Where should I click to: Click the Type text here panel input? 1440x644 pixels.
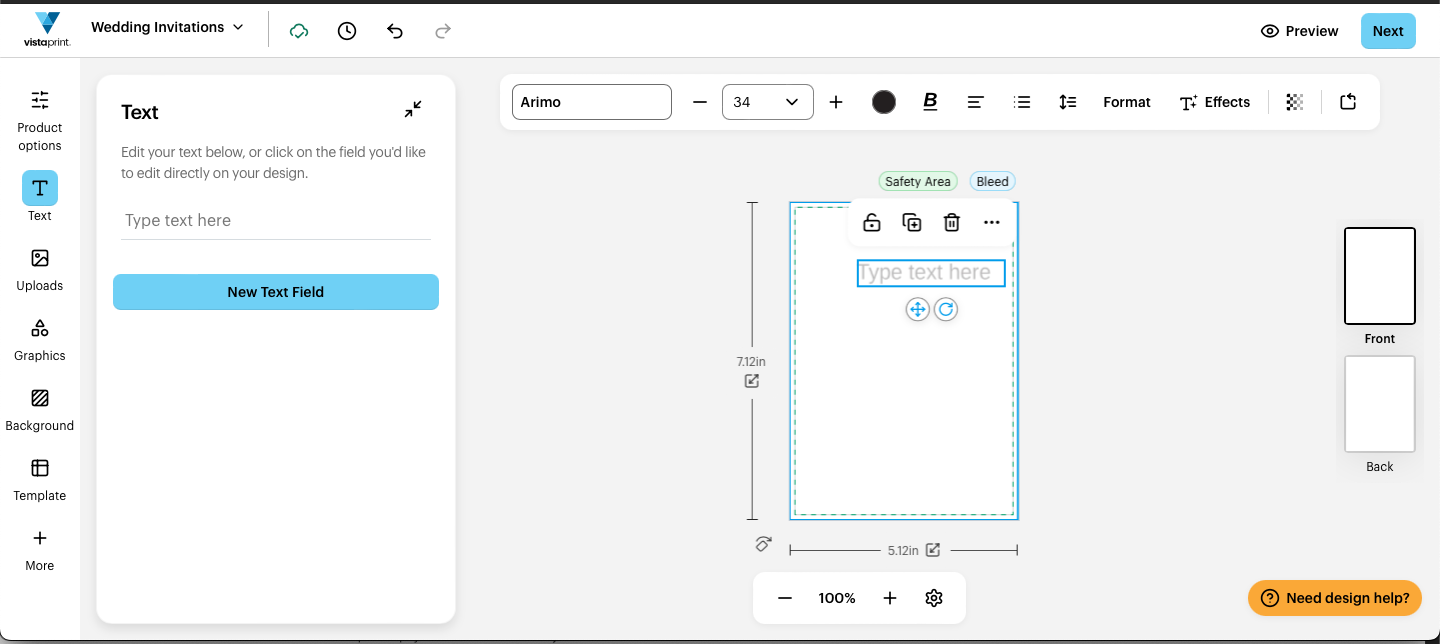pos(276,220)
